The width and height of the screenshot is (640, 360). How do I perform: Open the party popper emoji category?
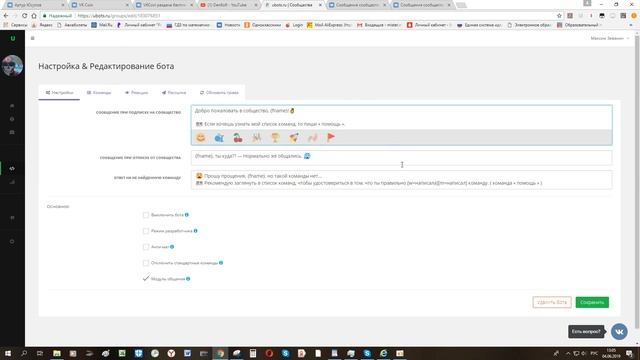pos(294,138)
